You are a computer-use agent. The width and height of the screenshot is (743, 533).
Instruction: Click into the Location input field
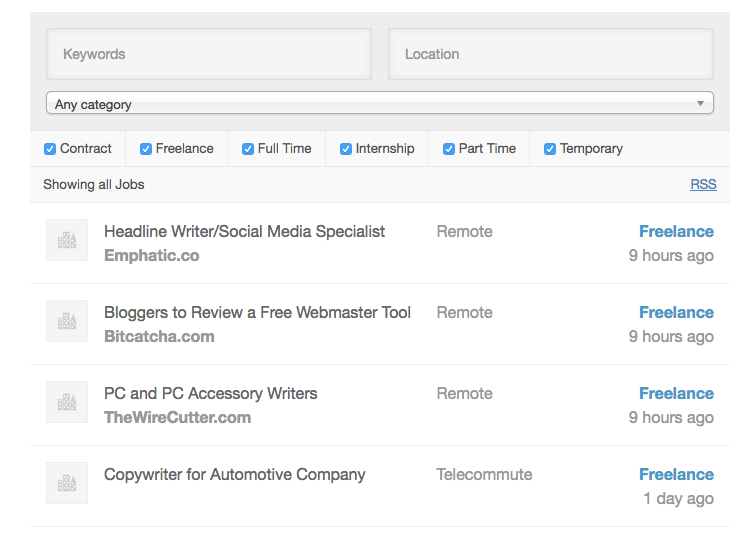551,54
